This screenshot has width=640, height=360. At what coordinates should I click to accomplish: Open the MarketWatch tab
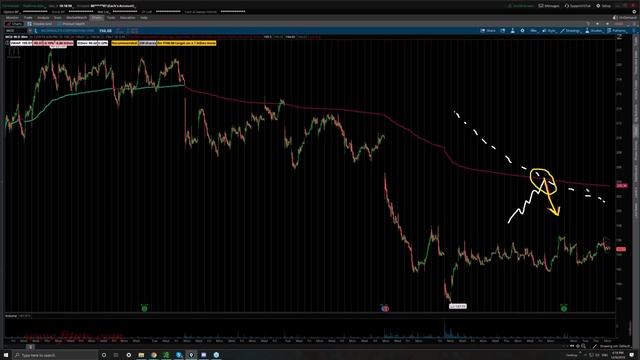tap(76, 18)
